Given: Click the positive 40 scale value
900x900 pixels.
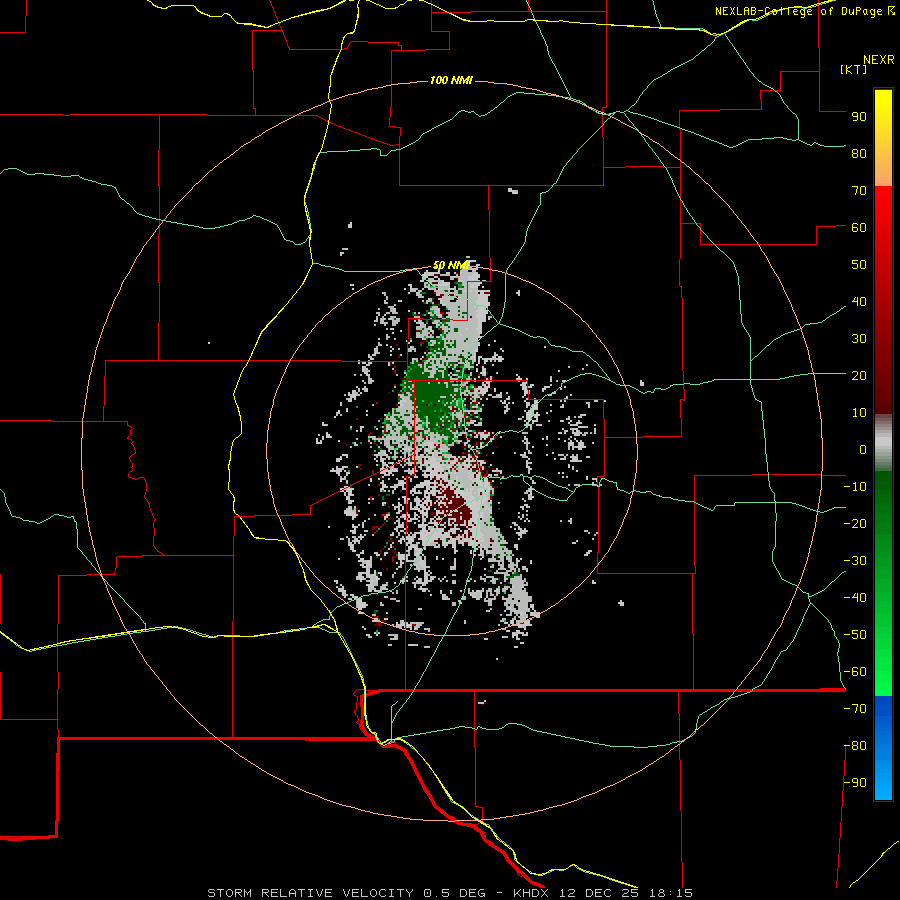Looking at the screenshot, I should pos(859,301).
